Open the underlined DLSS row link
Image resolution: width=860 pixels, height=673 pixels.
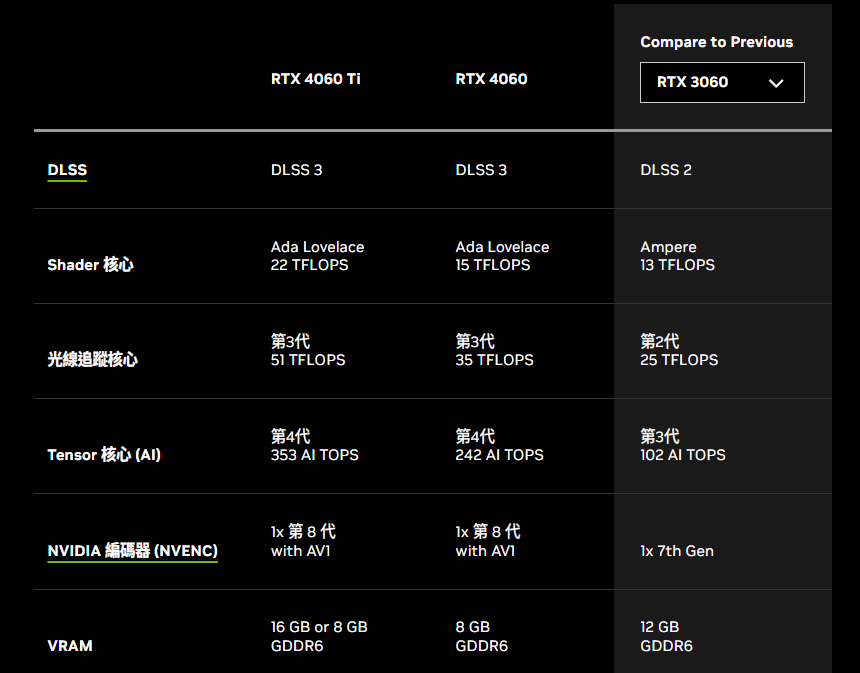[x=67, y=170]
